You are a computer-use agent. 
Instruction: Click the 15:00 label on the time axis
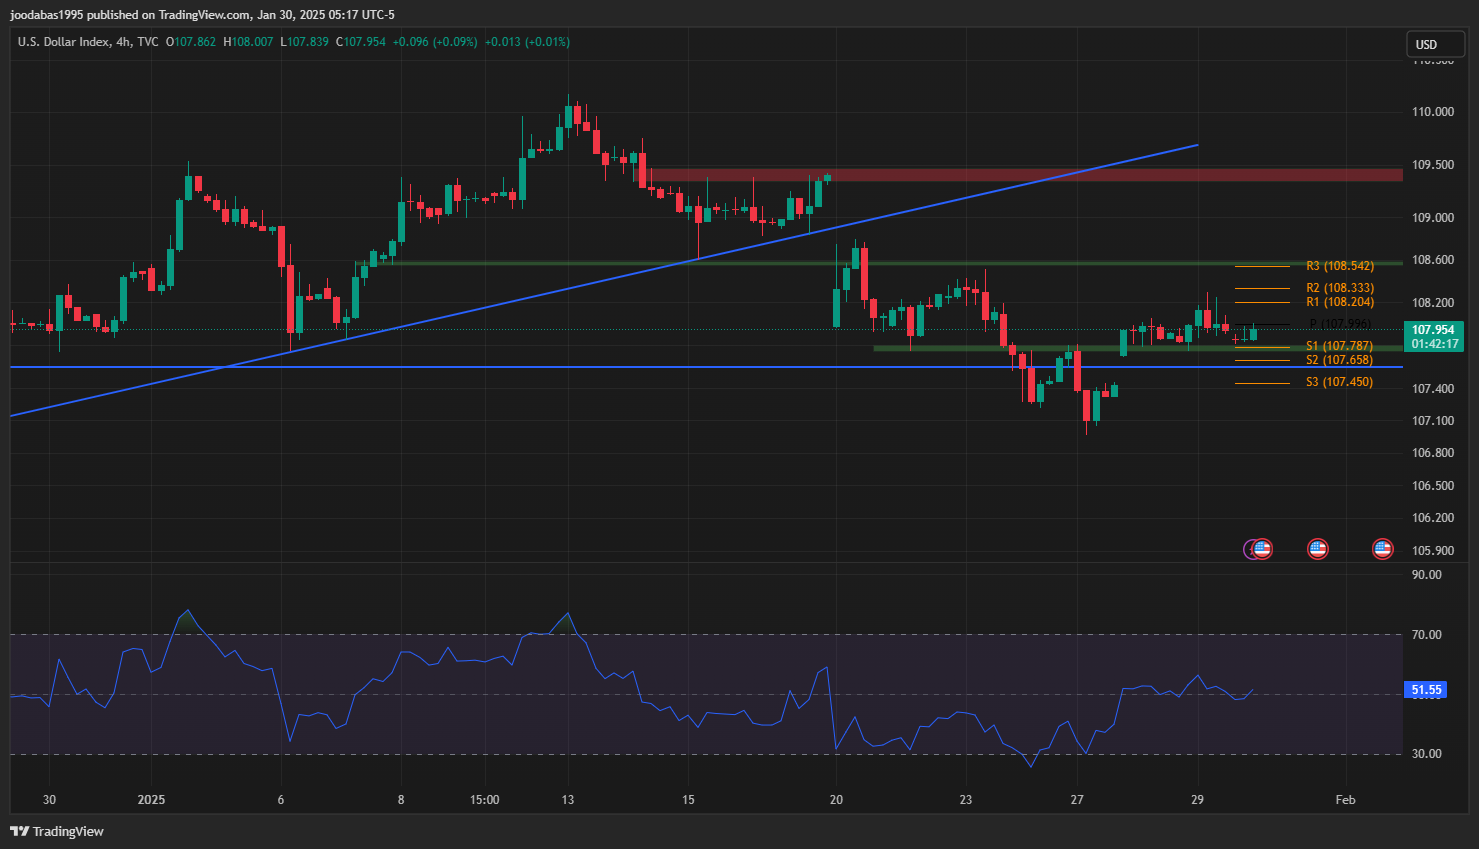pyautogui.click(x=484, y=800)
